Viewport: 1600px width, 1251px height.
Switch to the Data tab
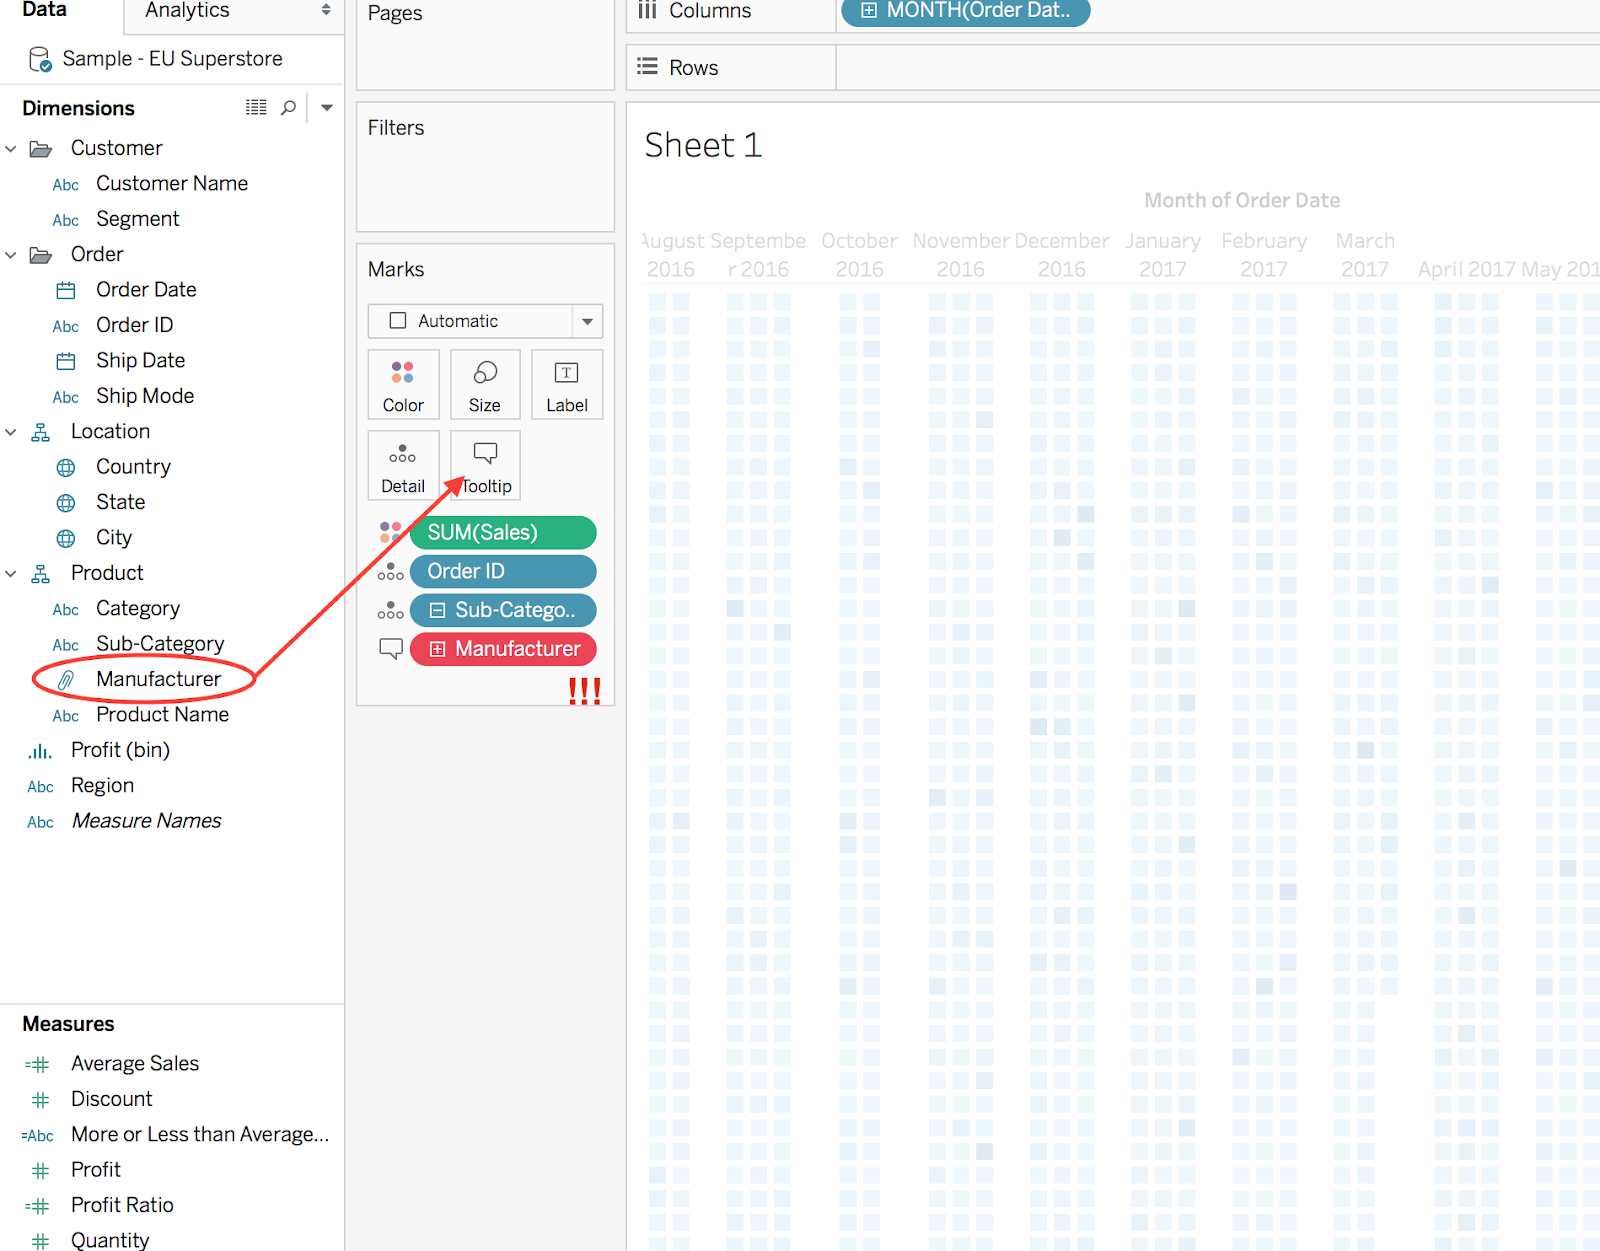44,10
